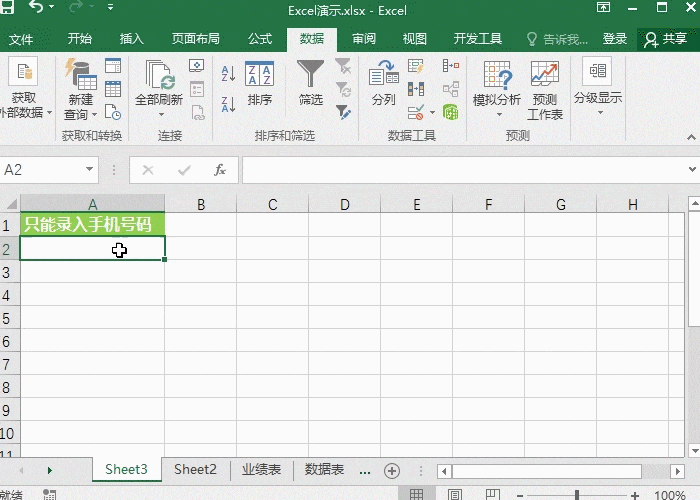Click the Data Validation icon

pyautogui.click(x=416, y=112)
